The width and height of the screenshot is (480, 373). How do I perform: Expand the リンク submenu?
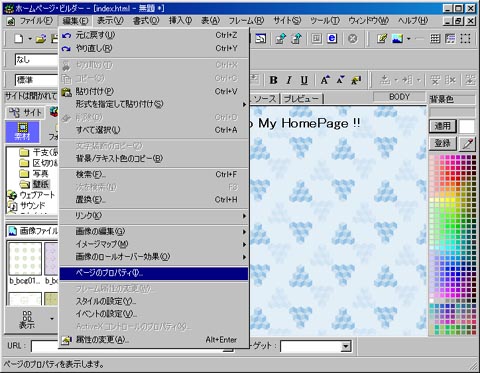coord(154,216)
